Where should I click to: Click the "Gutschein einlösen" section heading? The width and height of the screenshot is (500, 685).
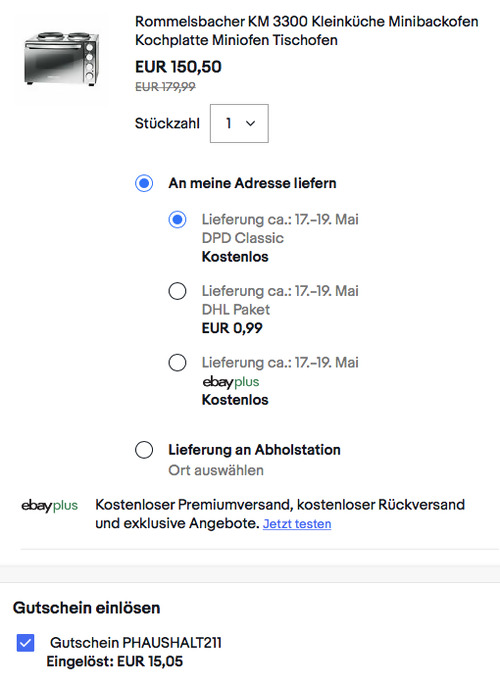click(x=86, y=608)
